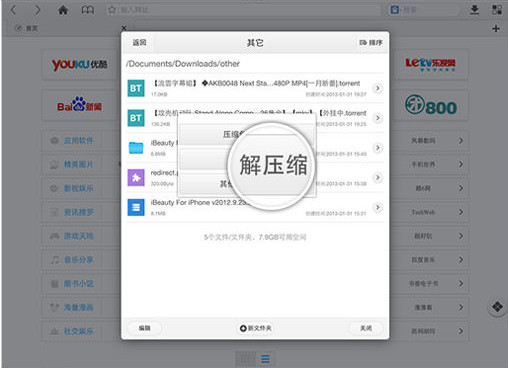Open the 海量漫画 category link
Screen dimensions: 508x368
(x=78, y=307)
